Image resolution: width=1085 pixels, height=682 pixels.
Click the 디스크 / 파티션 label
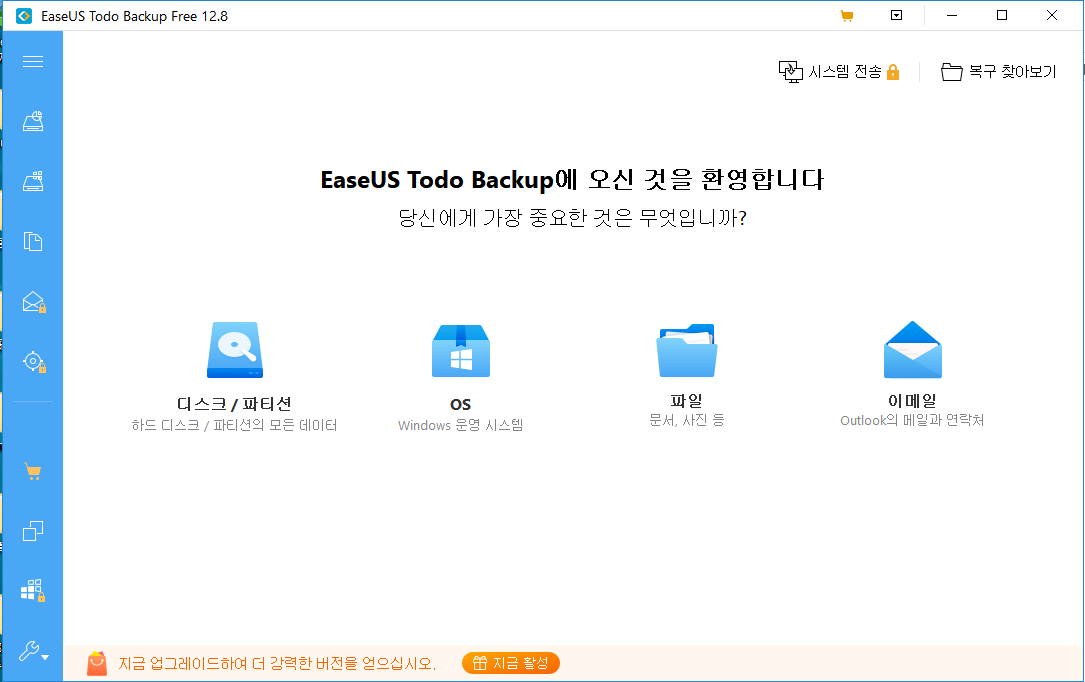click(235, 404)
